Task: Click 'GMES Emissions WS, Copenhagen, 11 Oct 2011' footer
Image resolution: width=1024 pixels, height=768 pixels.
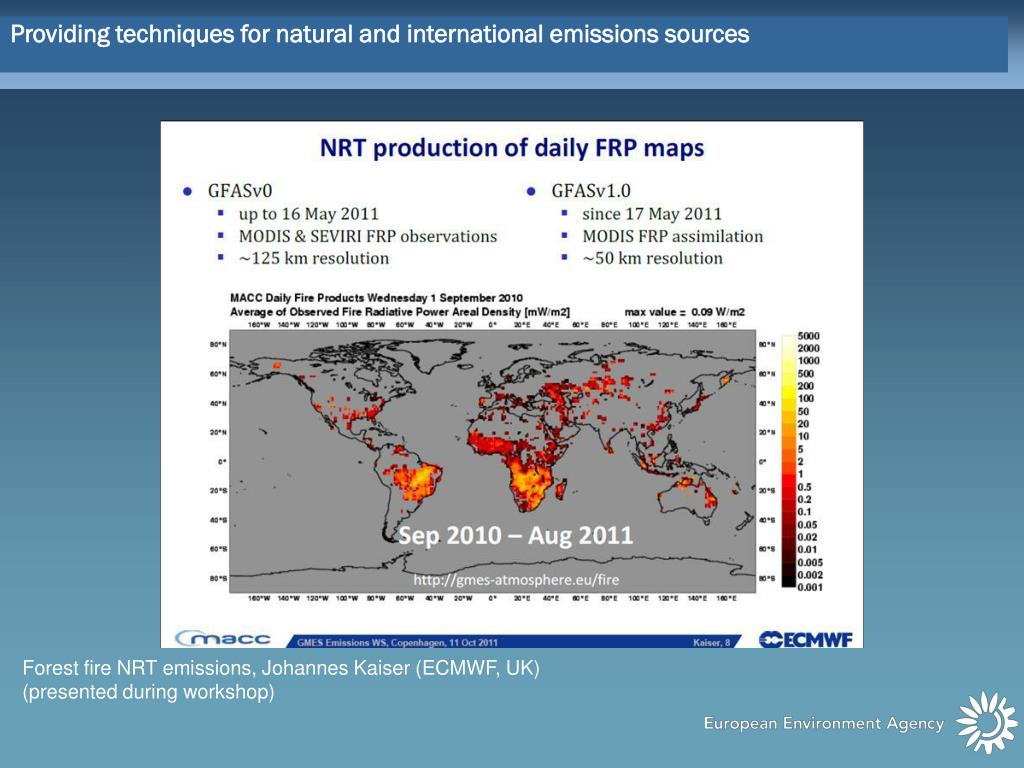Action: coord(397,643)
